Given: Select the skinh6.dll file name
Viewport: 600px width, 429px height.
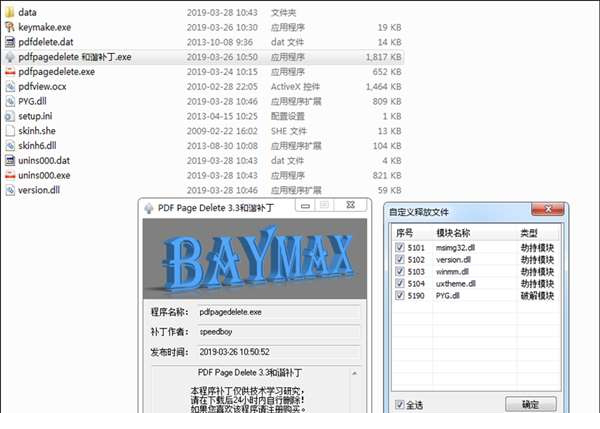Looking at the screenshot, I should click(38, 146).
